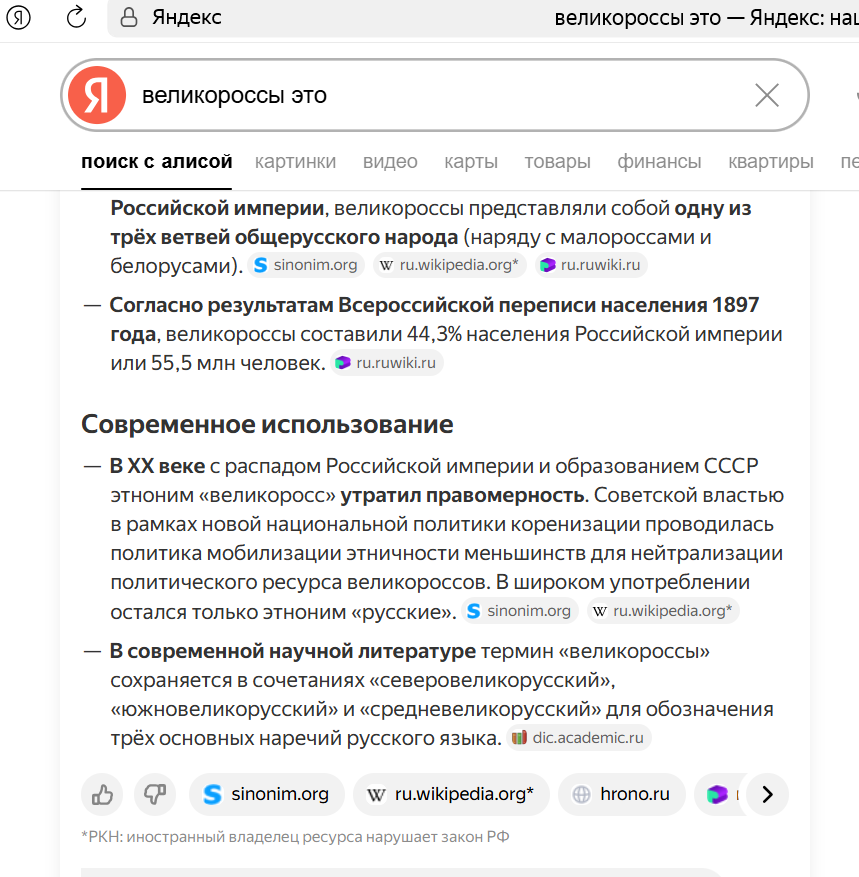The height and width of the screenshot is (877, 859).
Task: Click the red Yandex search logo
Action: pyautogui.click(x=96, y=95)
